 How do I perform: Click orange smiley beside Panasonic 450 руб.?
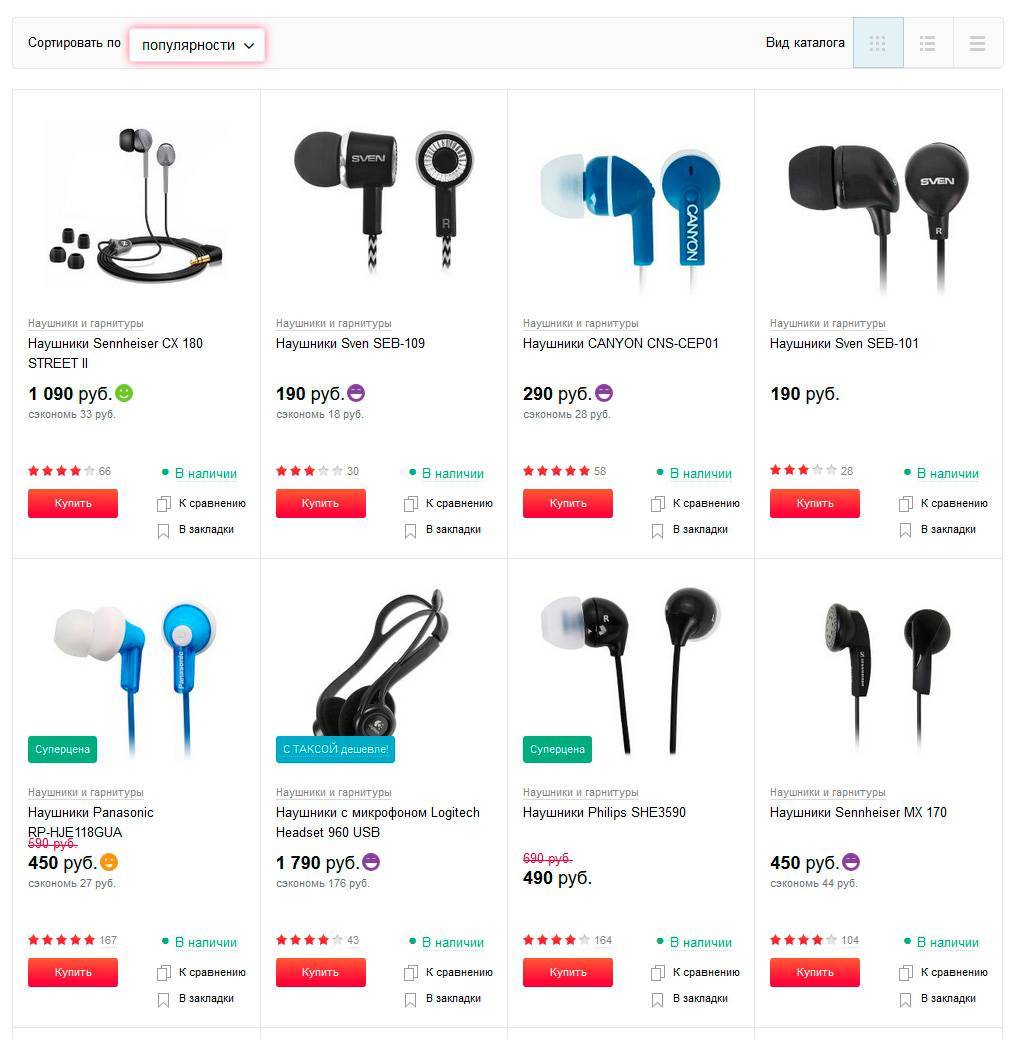point(109,862)
